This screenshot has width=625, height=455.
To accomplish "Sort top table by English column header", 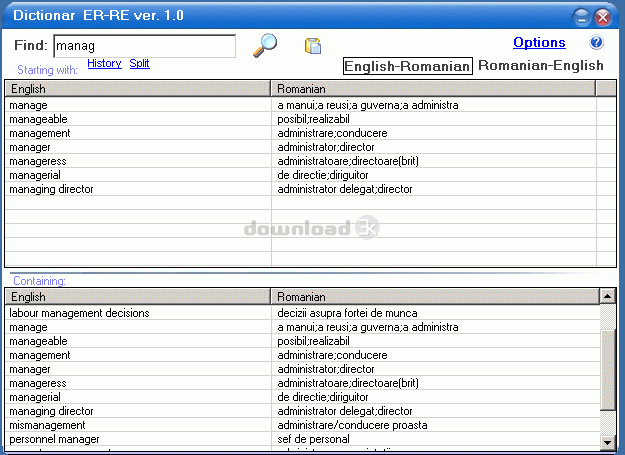I will click(x=138, y=88).
